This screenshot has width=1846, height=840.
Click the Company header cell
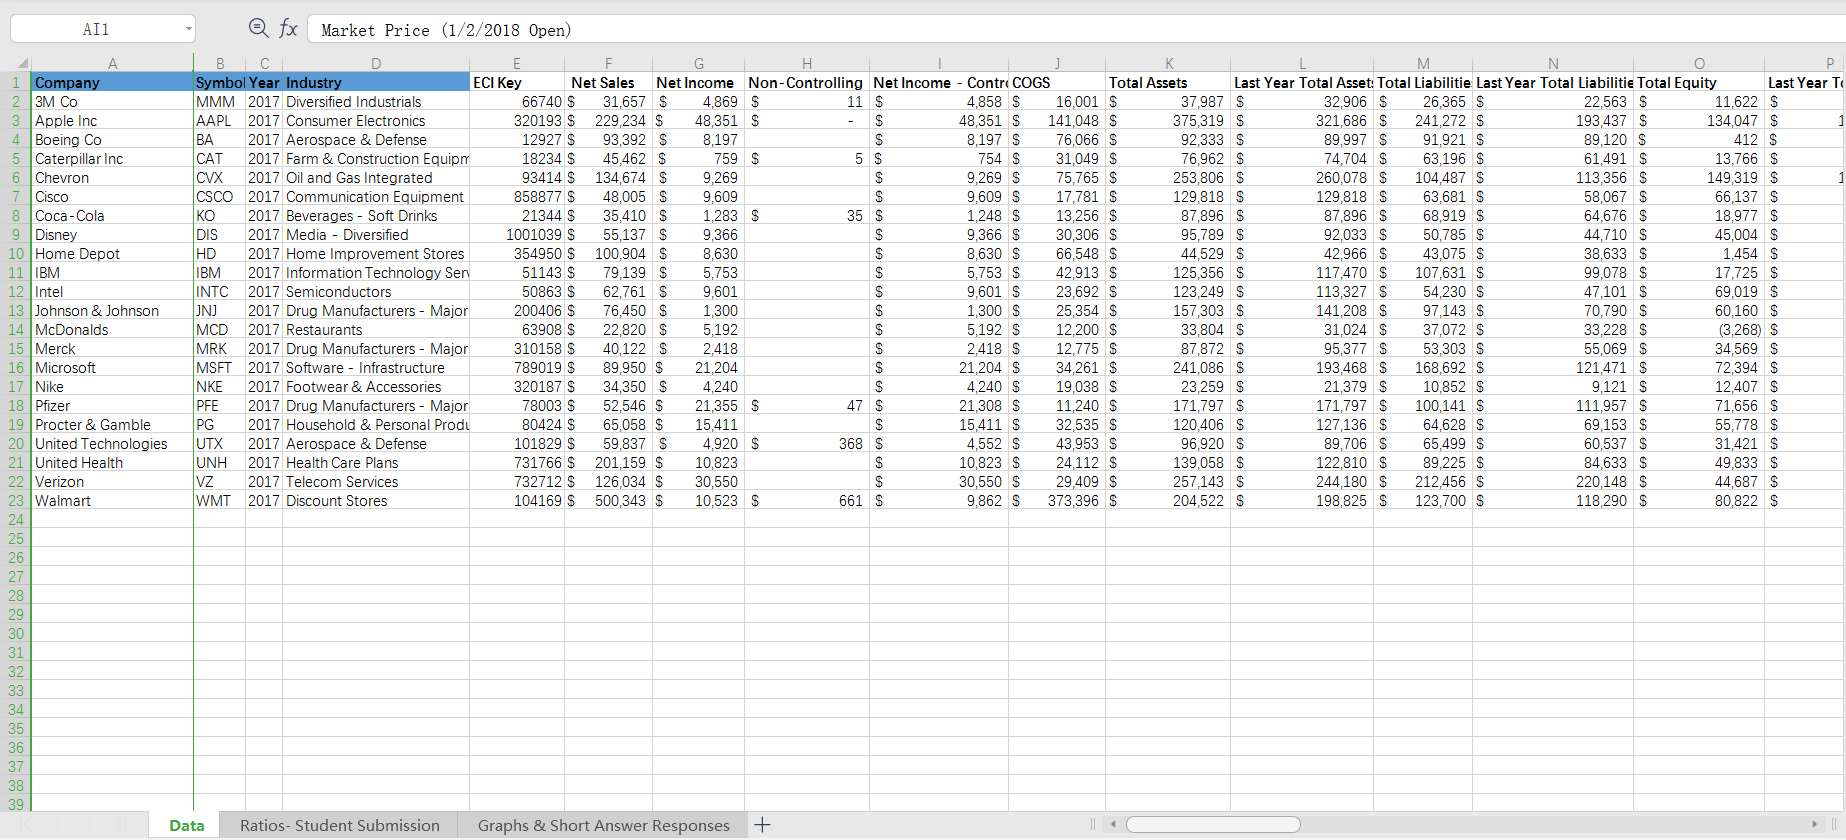(x=112, y=82)
